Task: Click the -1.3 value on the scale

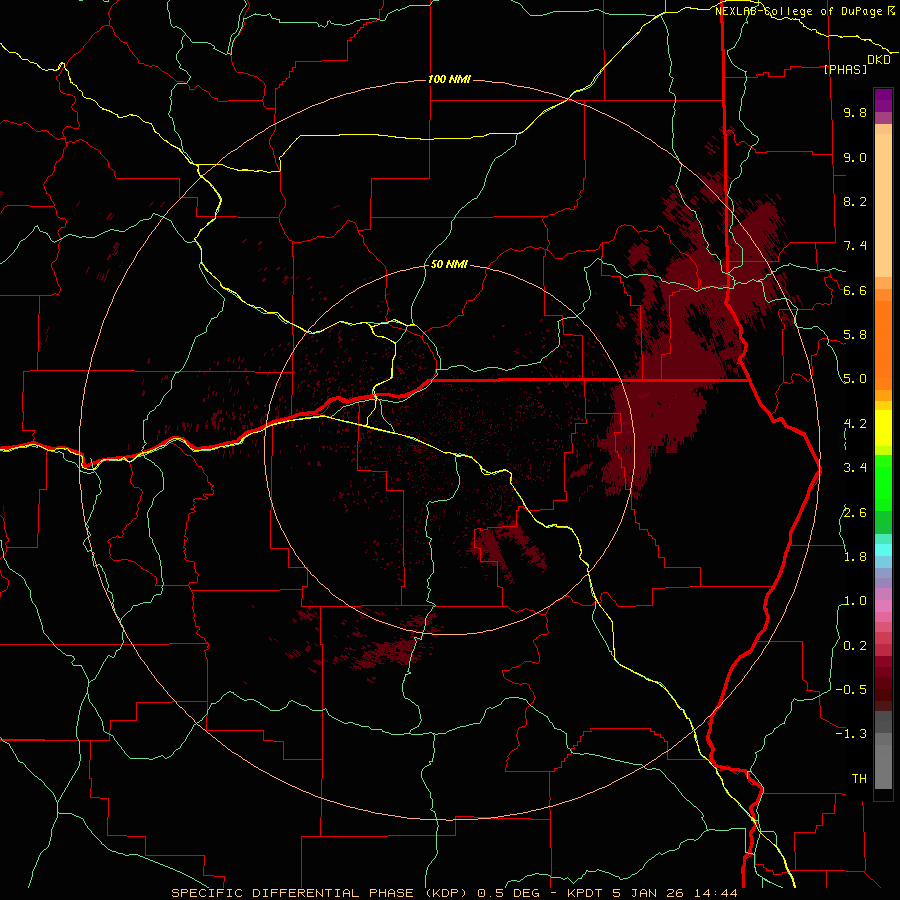Action: 851,734
